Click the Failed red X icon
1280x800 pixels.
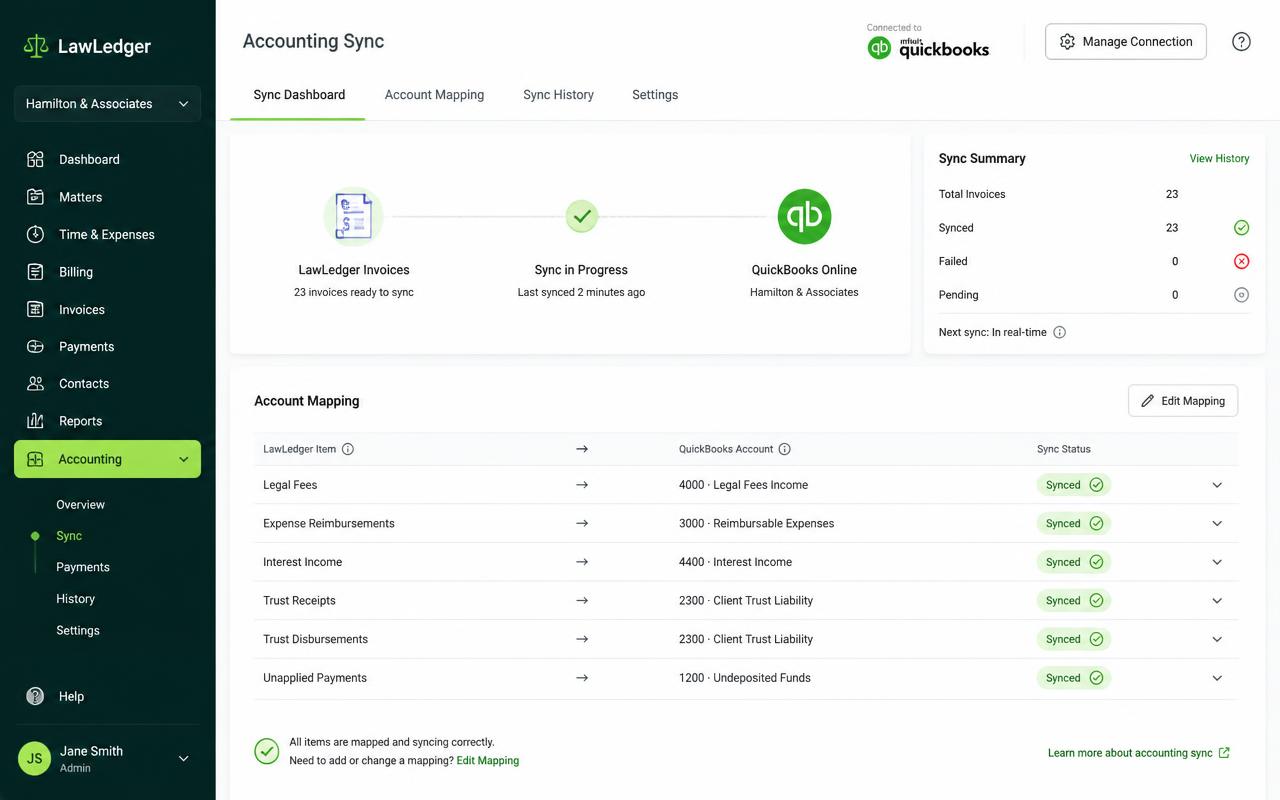[x=1241, y=261]
